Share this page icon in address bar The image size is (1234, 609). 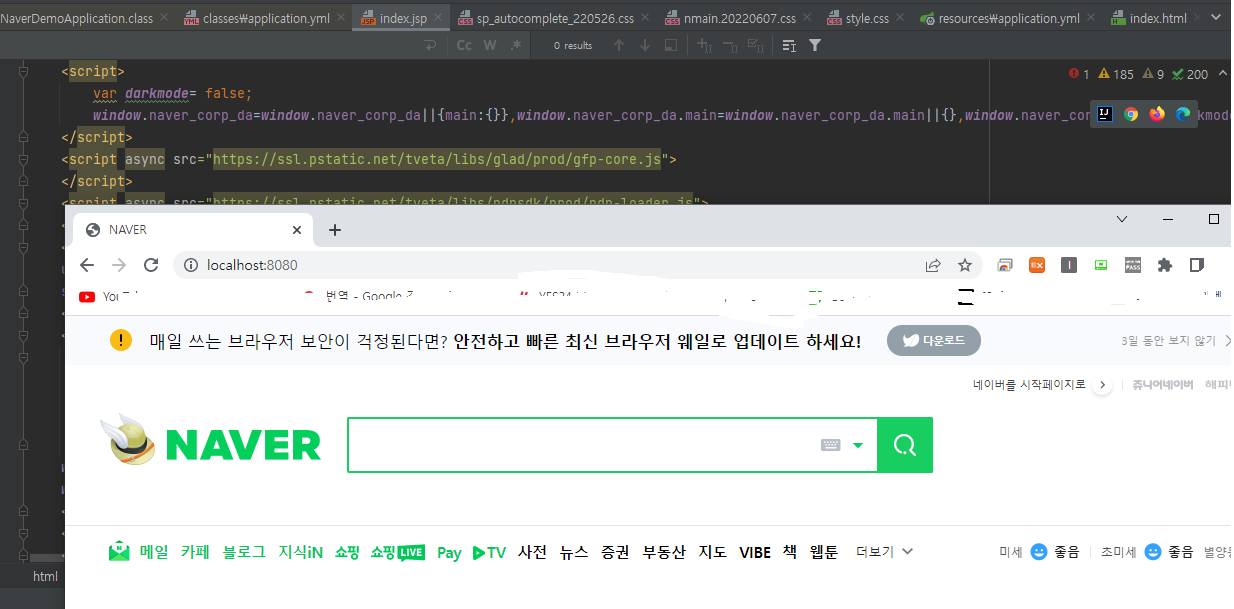click(933, 265)
